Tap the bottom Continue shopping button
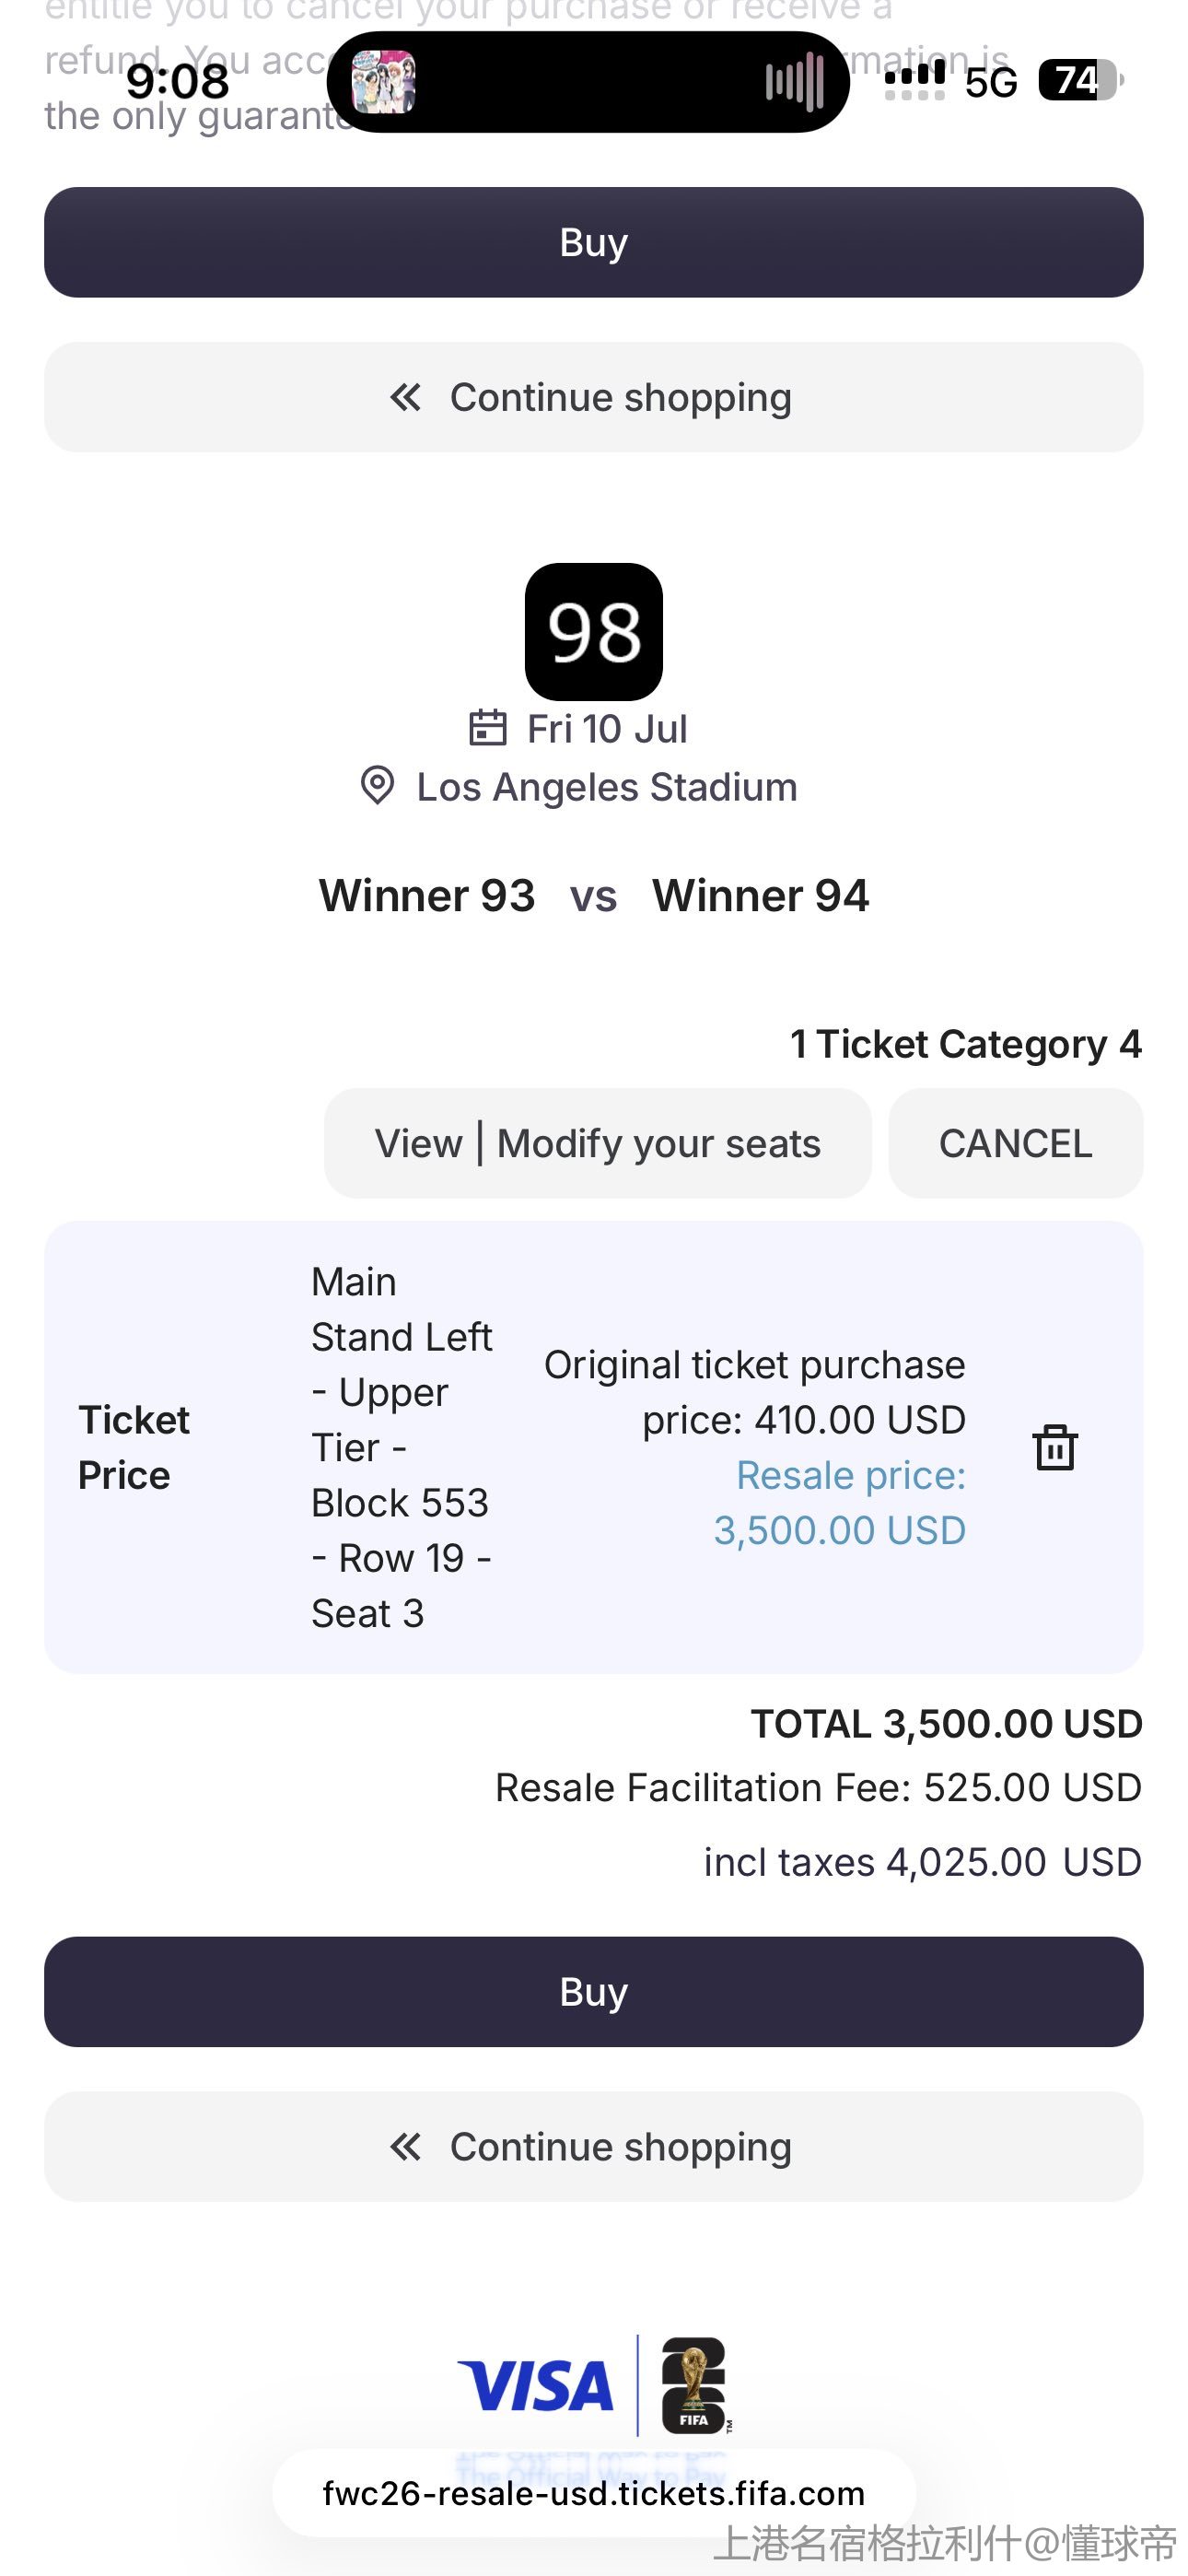The width and height of the screenshot is (1188, 2576). [x=593, y=2146]
